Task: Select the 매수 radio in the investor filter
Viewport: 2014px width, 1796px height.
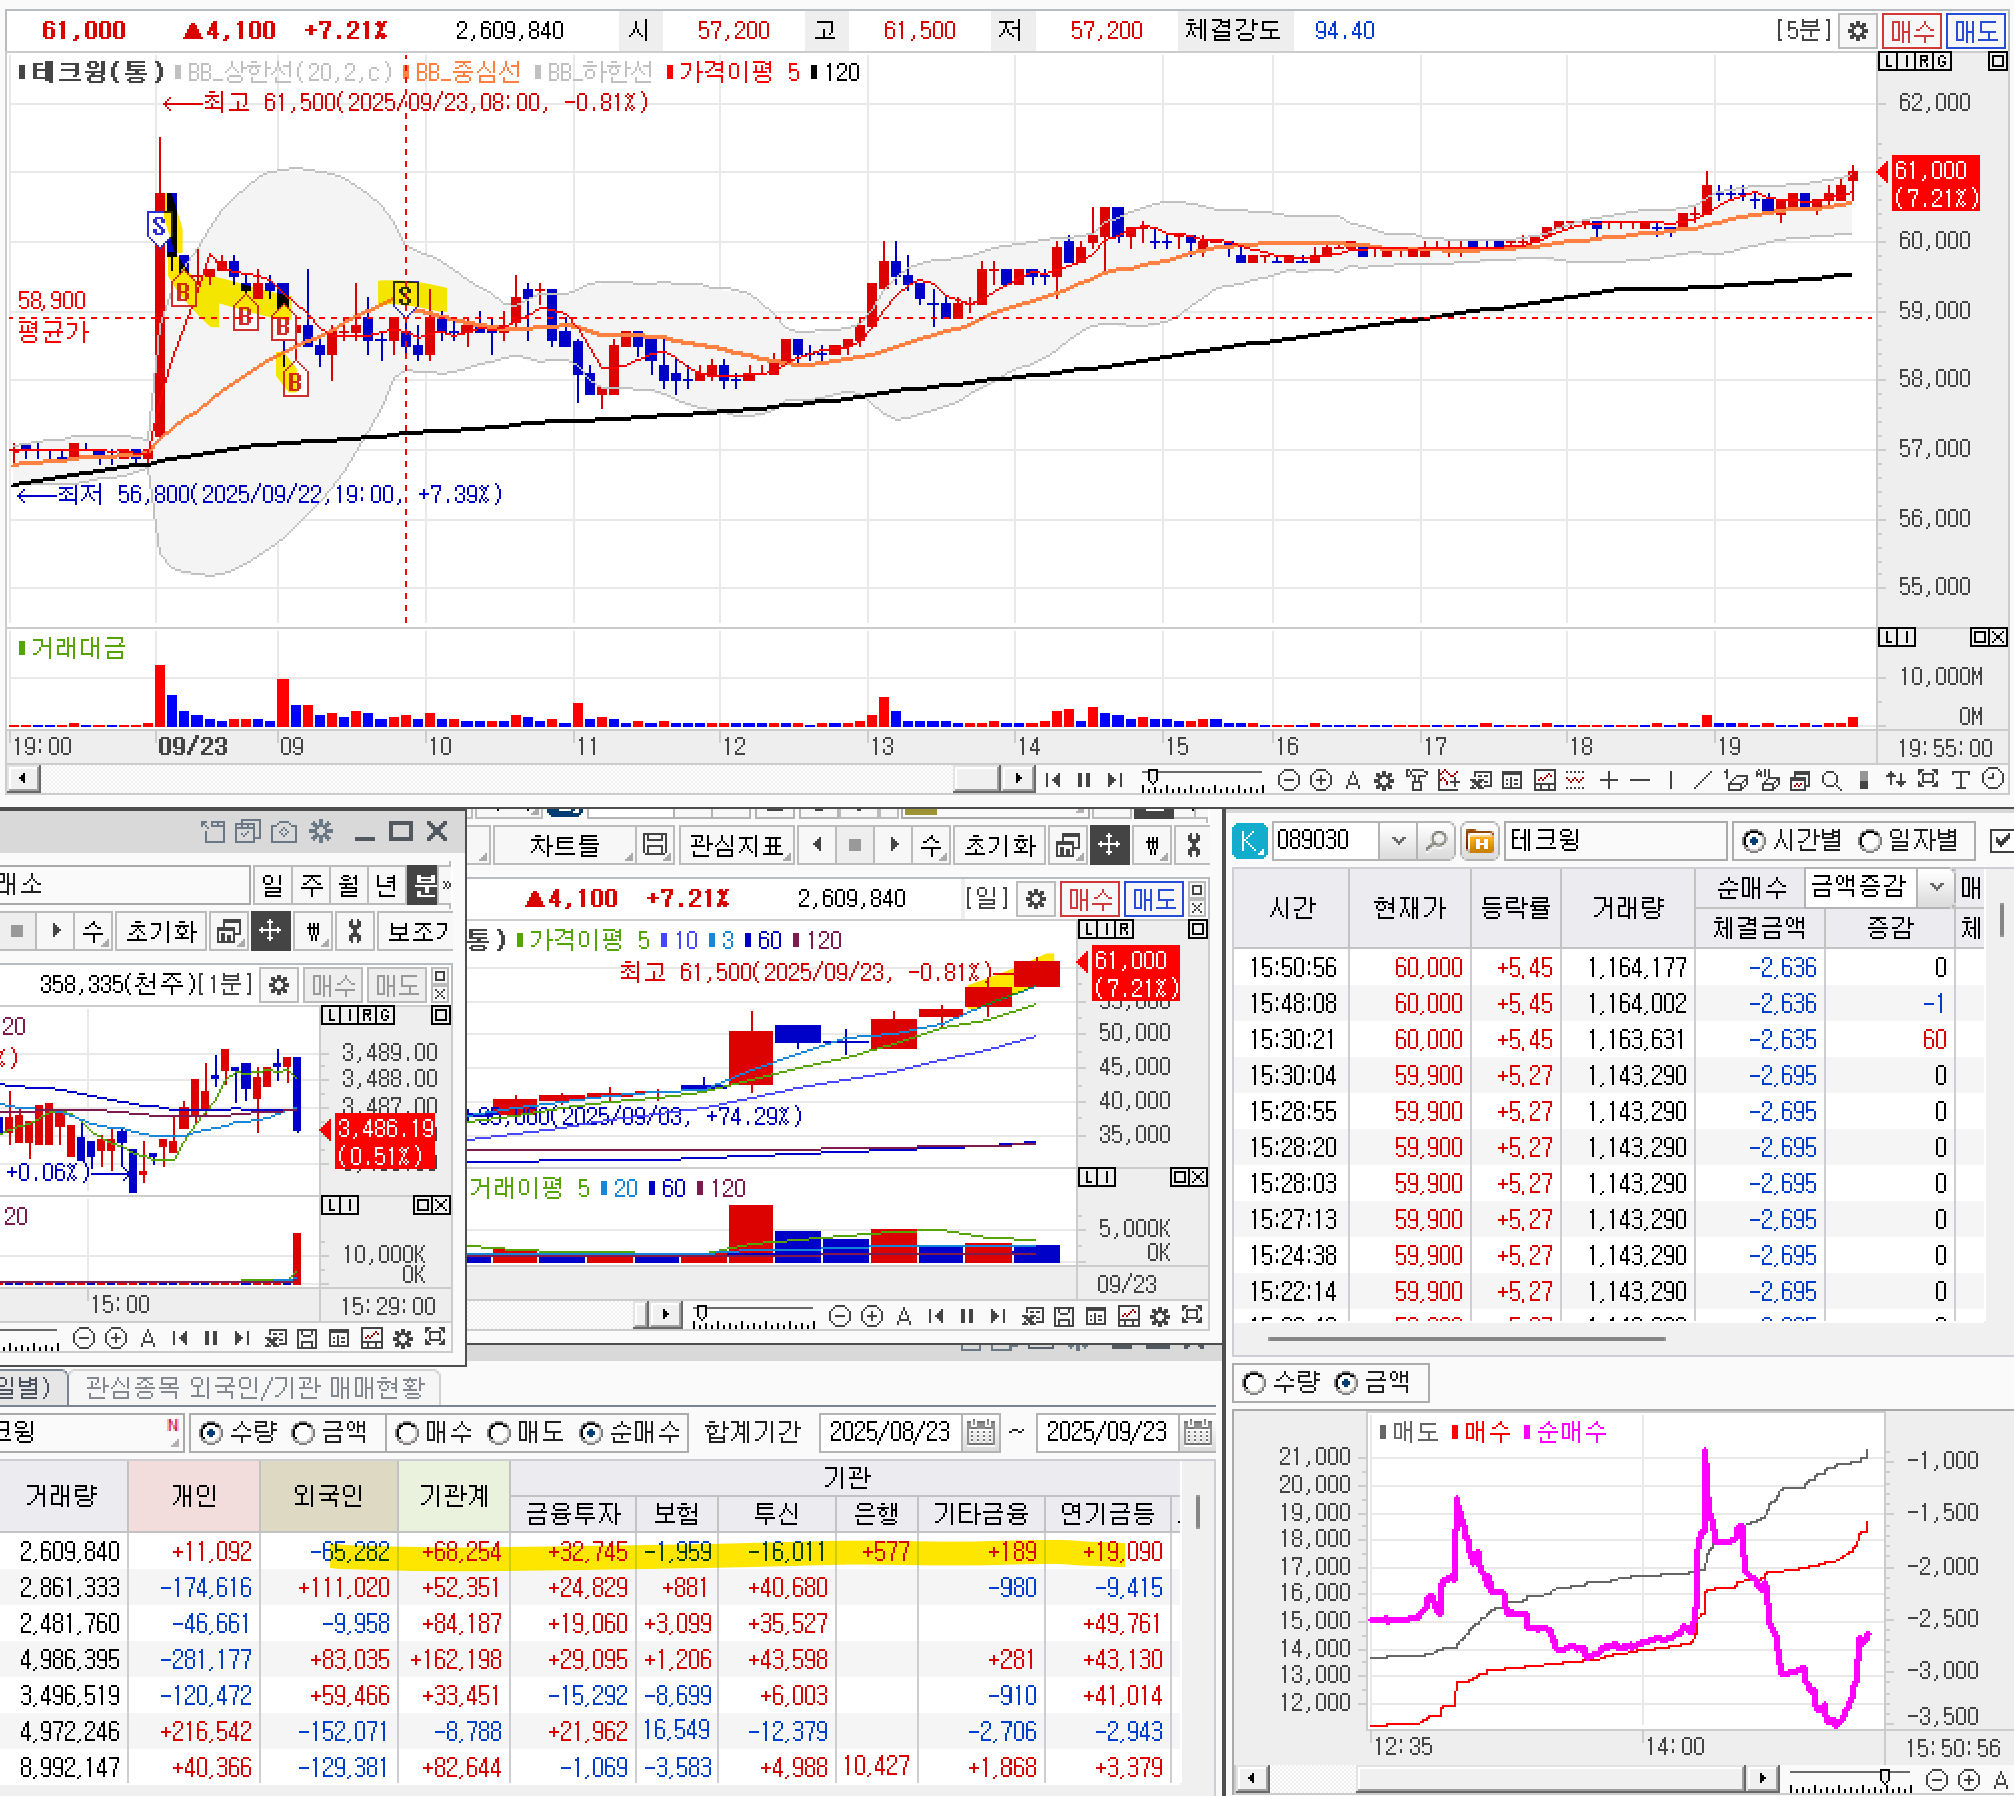Action: pyautogui.click(x=407, y=1433)
